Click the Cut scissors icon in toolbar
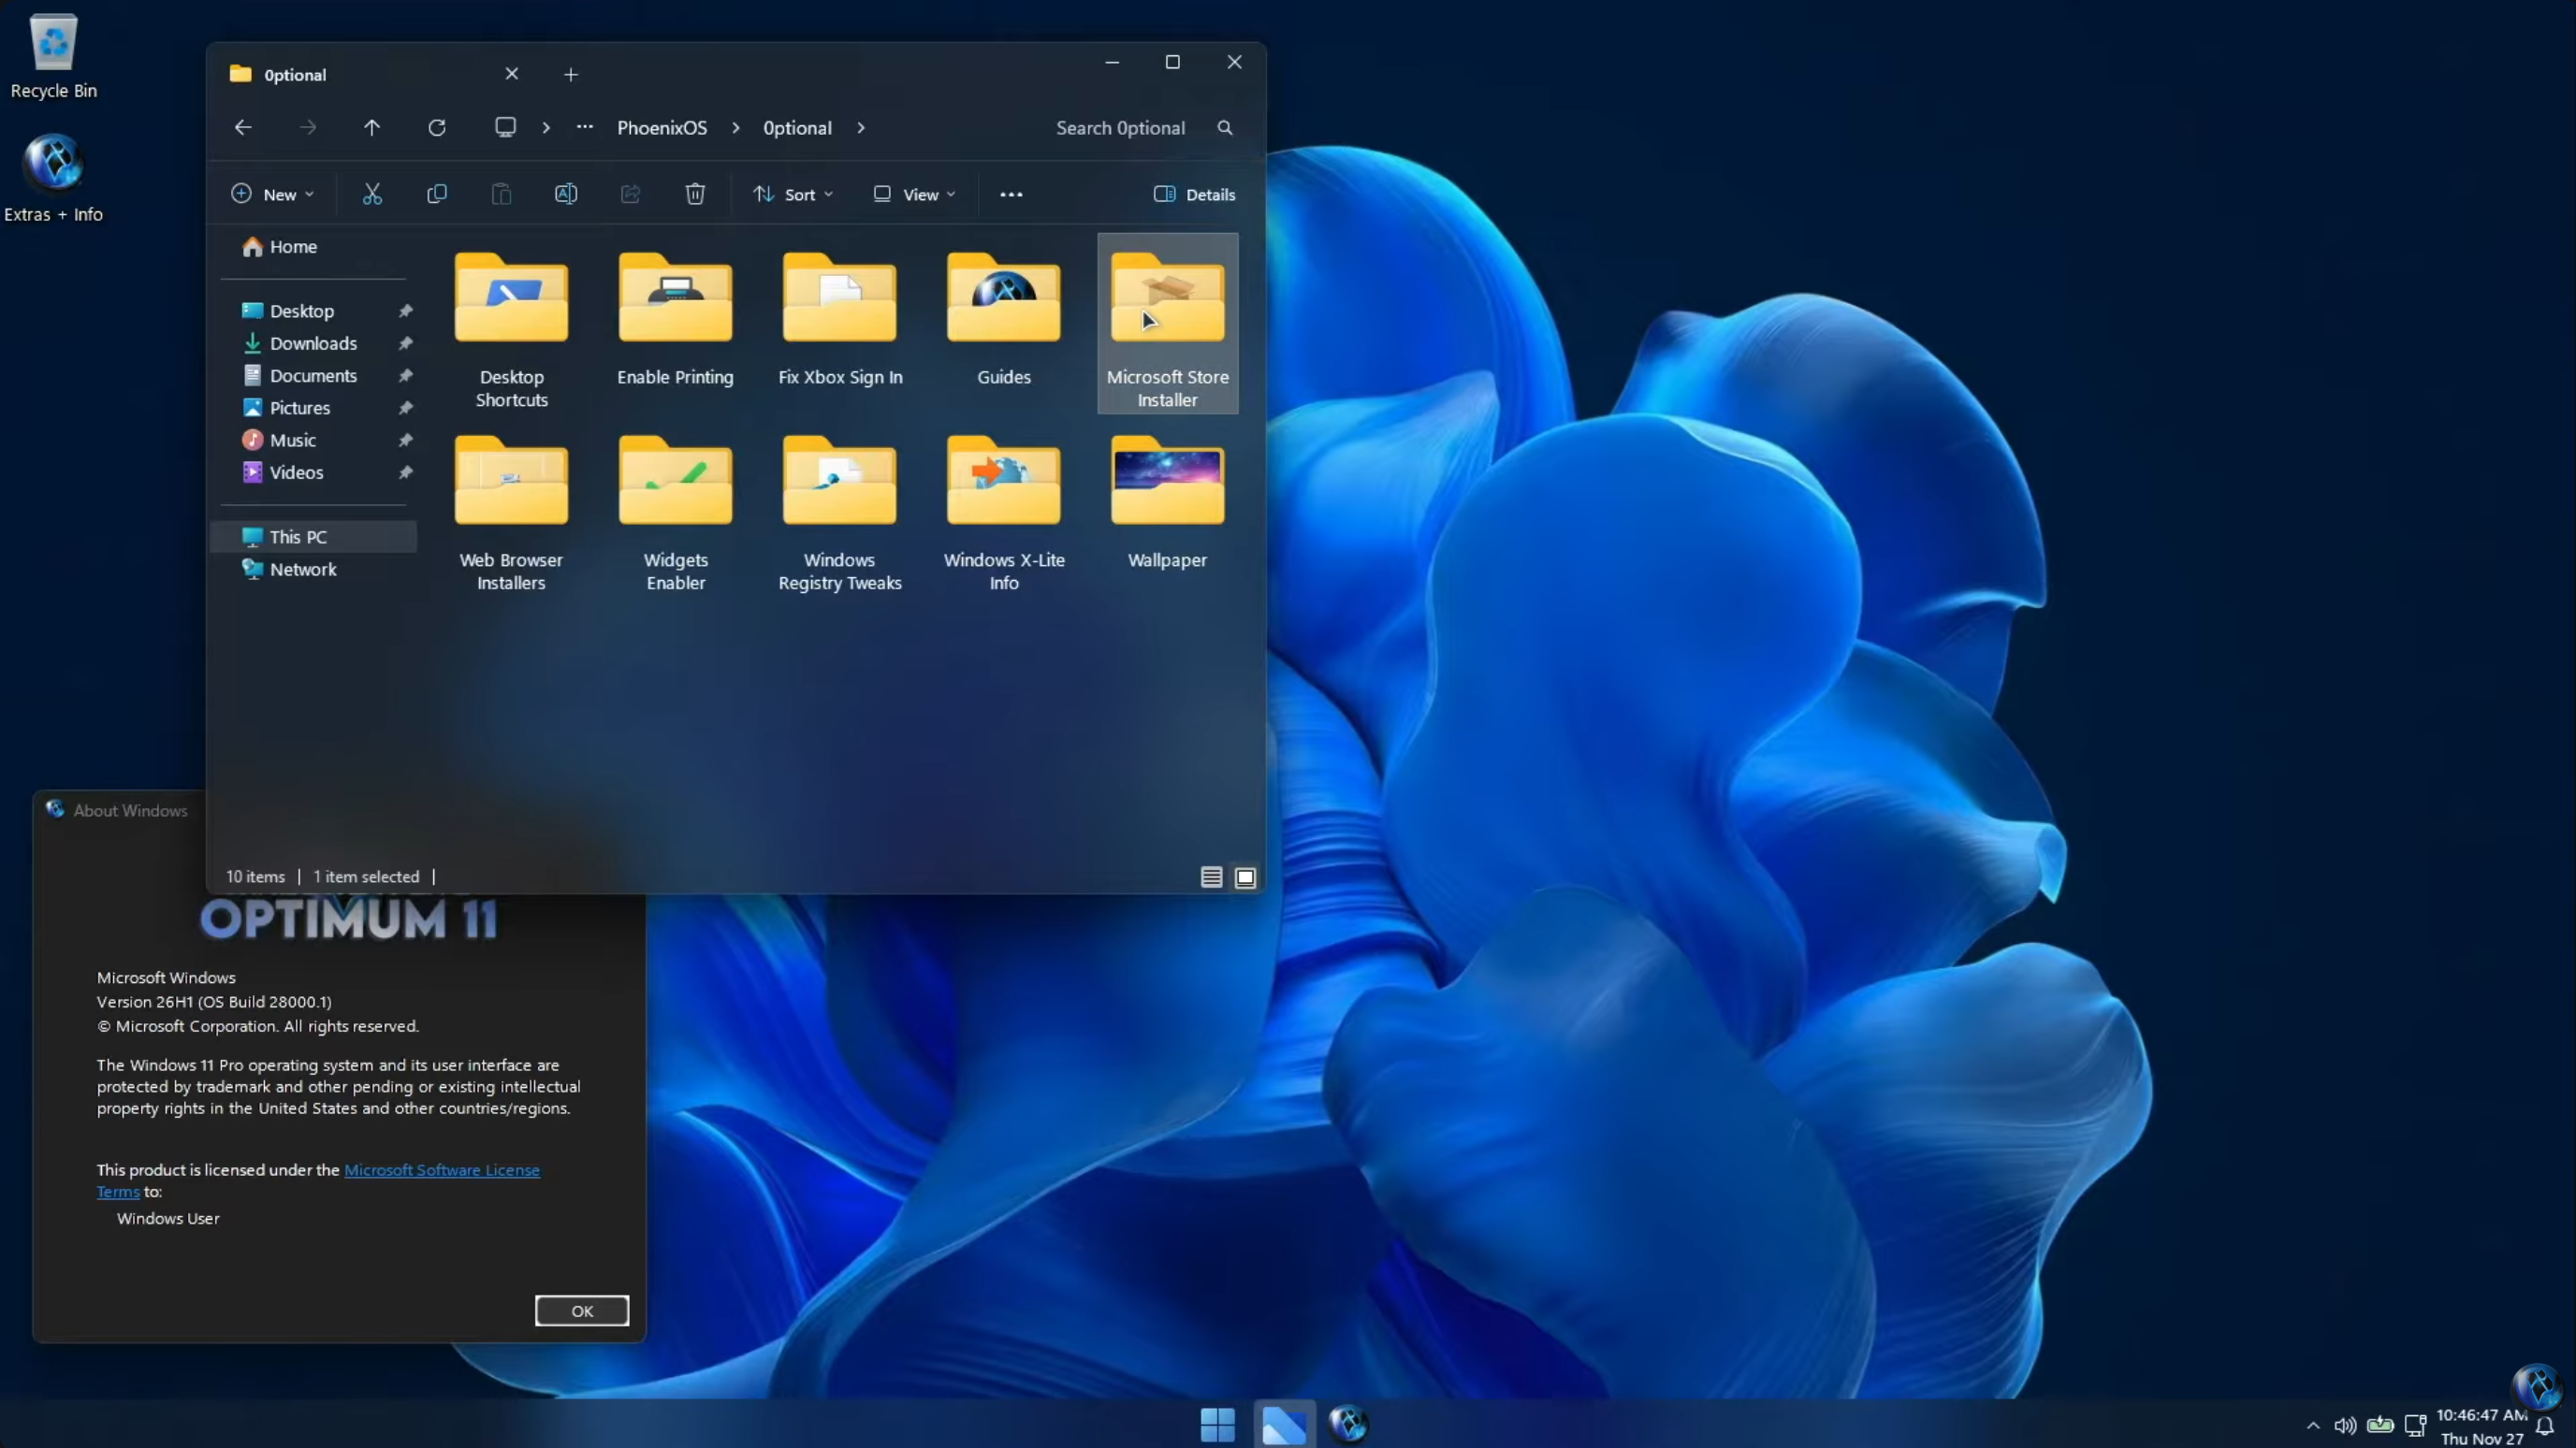 click(372, 194)
